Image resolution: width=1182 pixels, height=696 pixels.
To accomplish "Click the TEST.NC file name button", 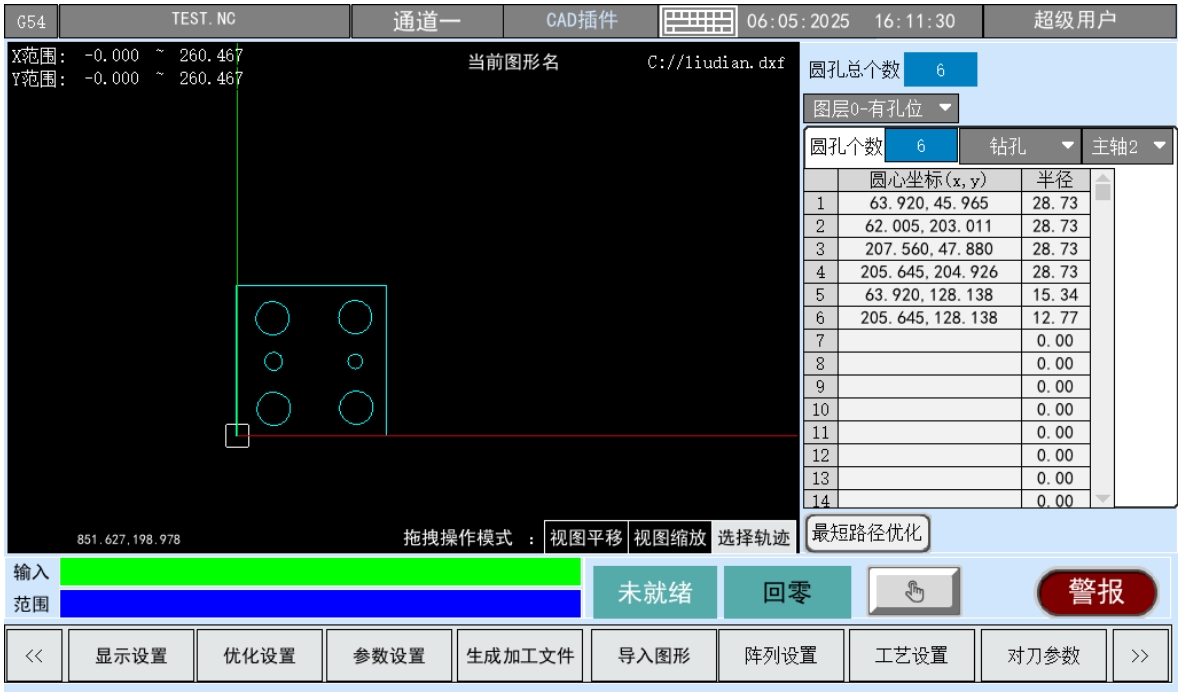I will [x=204, y=21].
